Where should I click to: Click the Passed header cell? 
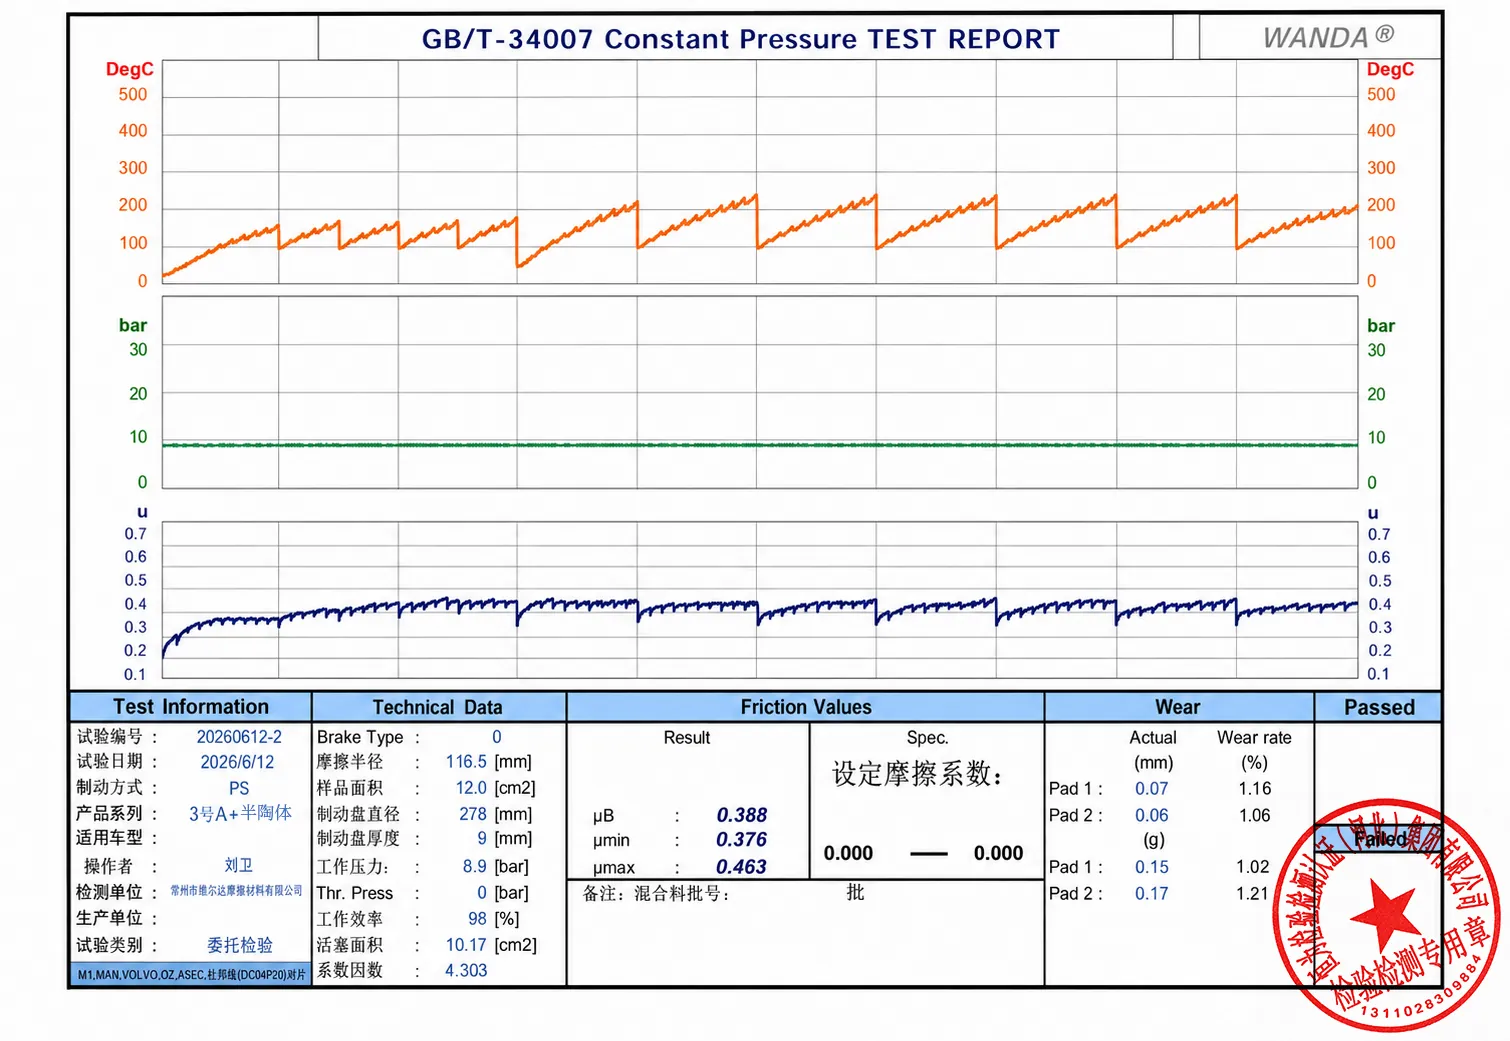tap(1379, 707)
